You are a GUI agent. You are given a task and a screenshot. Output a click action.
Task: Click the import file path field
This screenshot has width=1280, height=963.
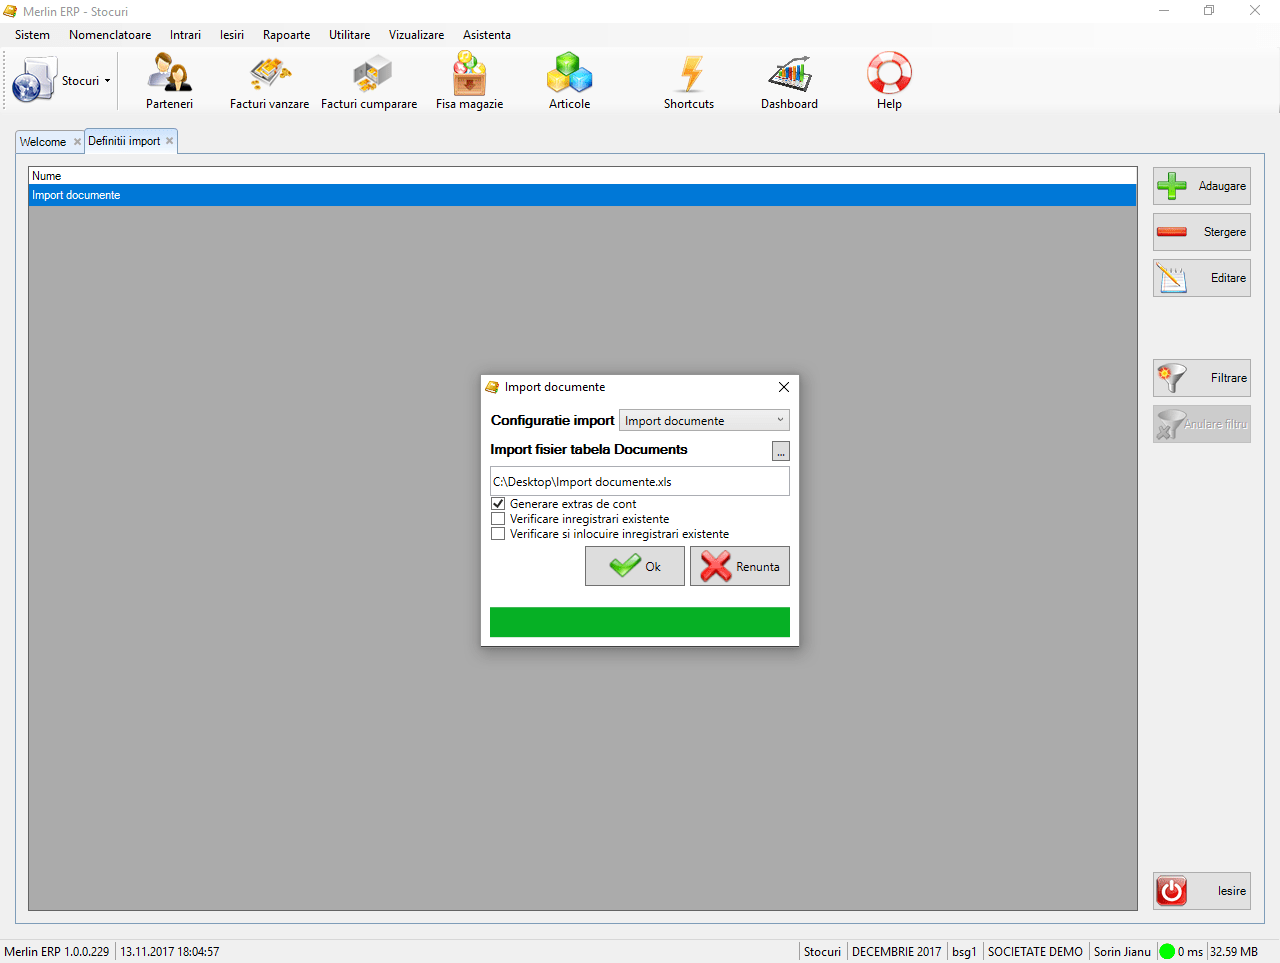point(640,481)
